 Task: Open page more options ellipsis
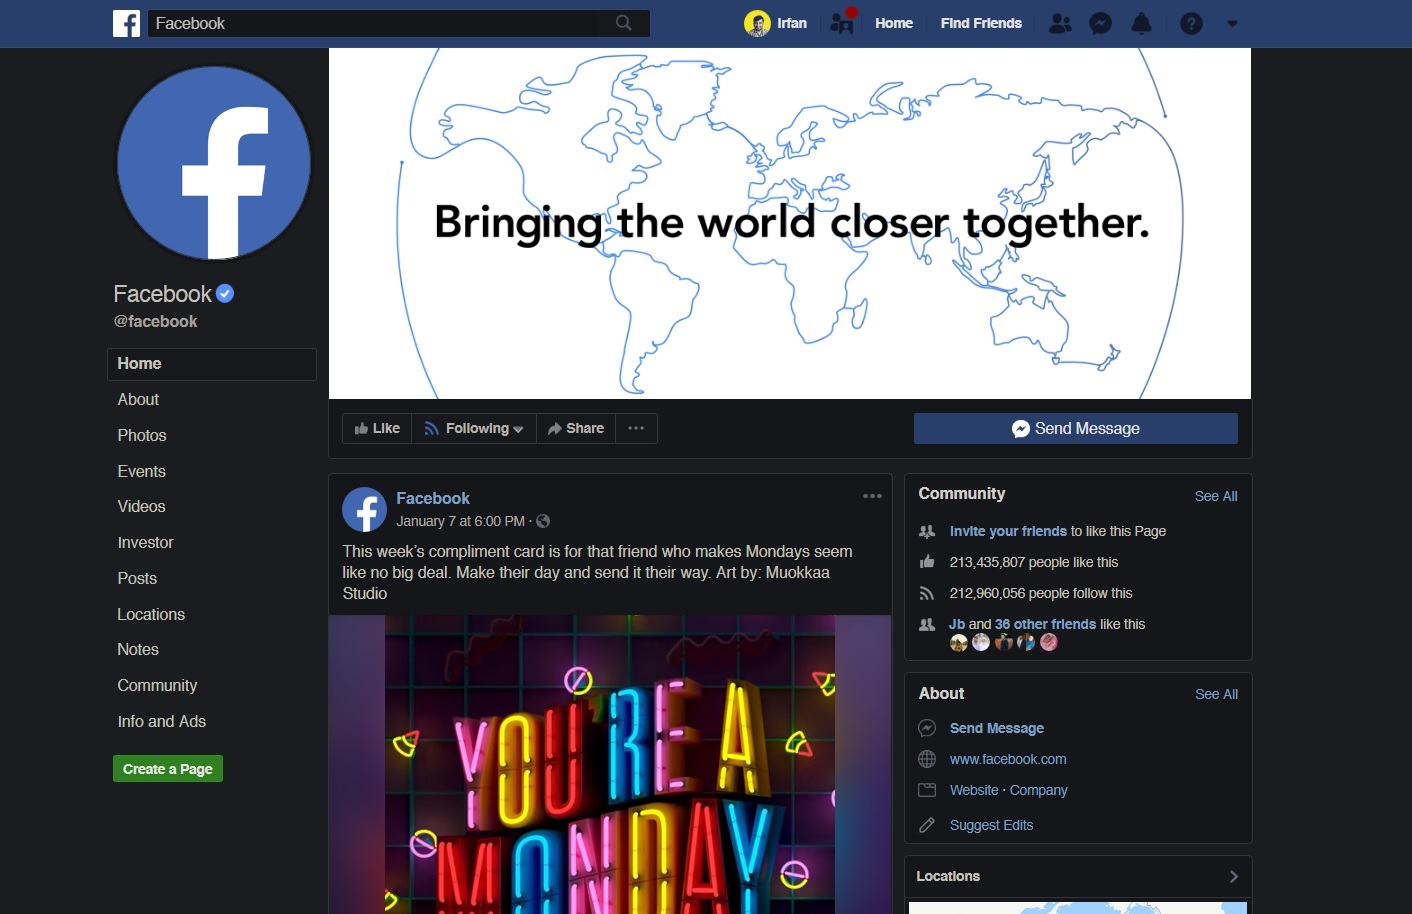coord(636,428)
